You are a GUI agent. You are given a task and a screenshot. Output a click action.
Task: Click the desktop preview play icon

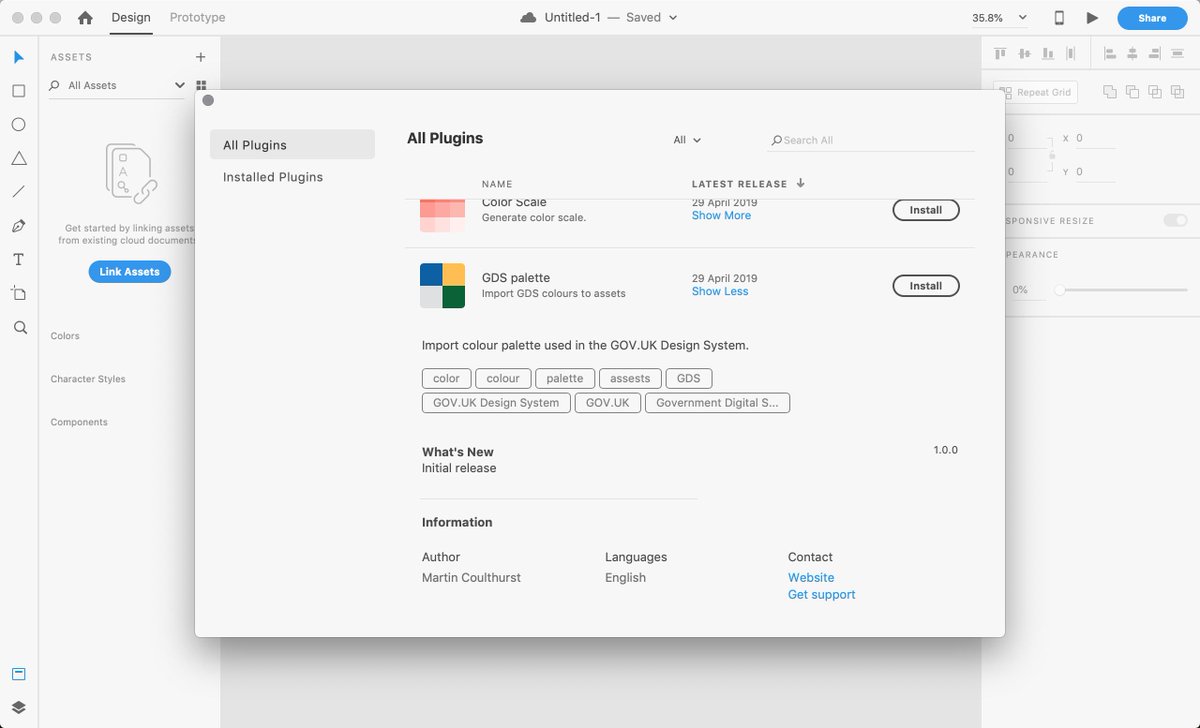click(1092, 18)
